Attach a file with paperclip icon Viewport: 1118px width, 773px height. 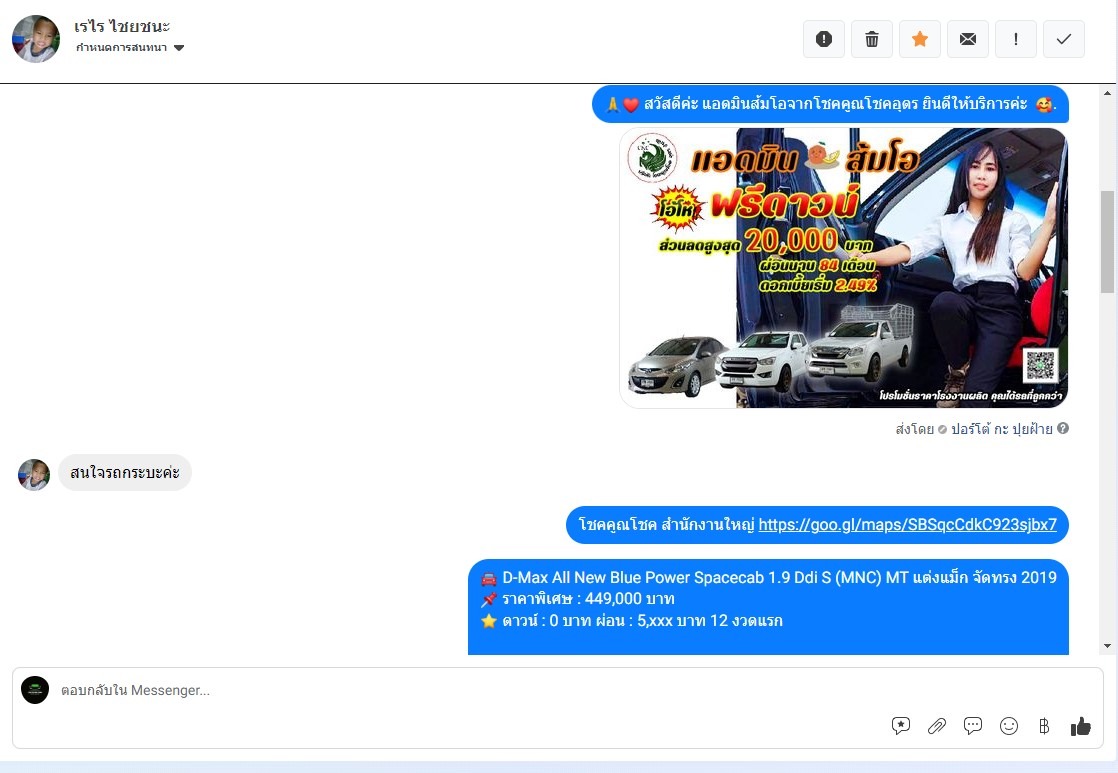936,726
